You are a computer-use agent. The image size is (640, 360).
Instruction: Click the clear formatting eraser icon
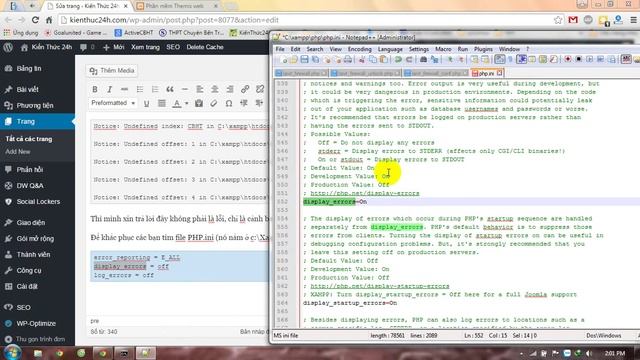(213, 104)
